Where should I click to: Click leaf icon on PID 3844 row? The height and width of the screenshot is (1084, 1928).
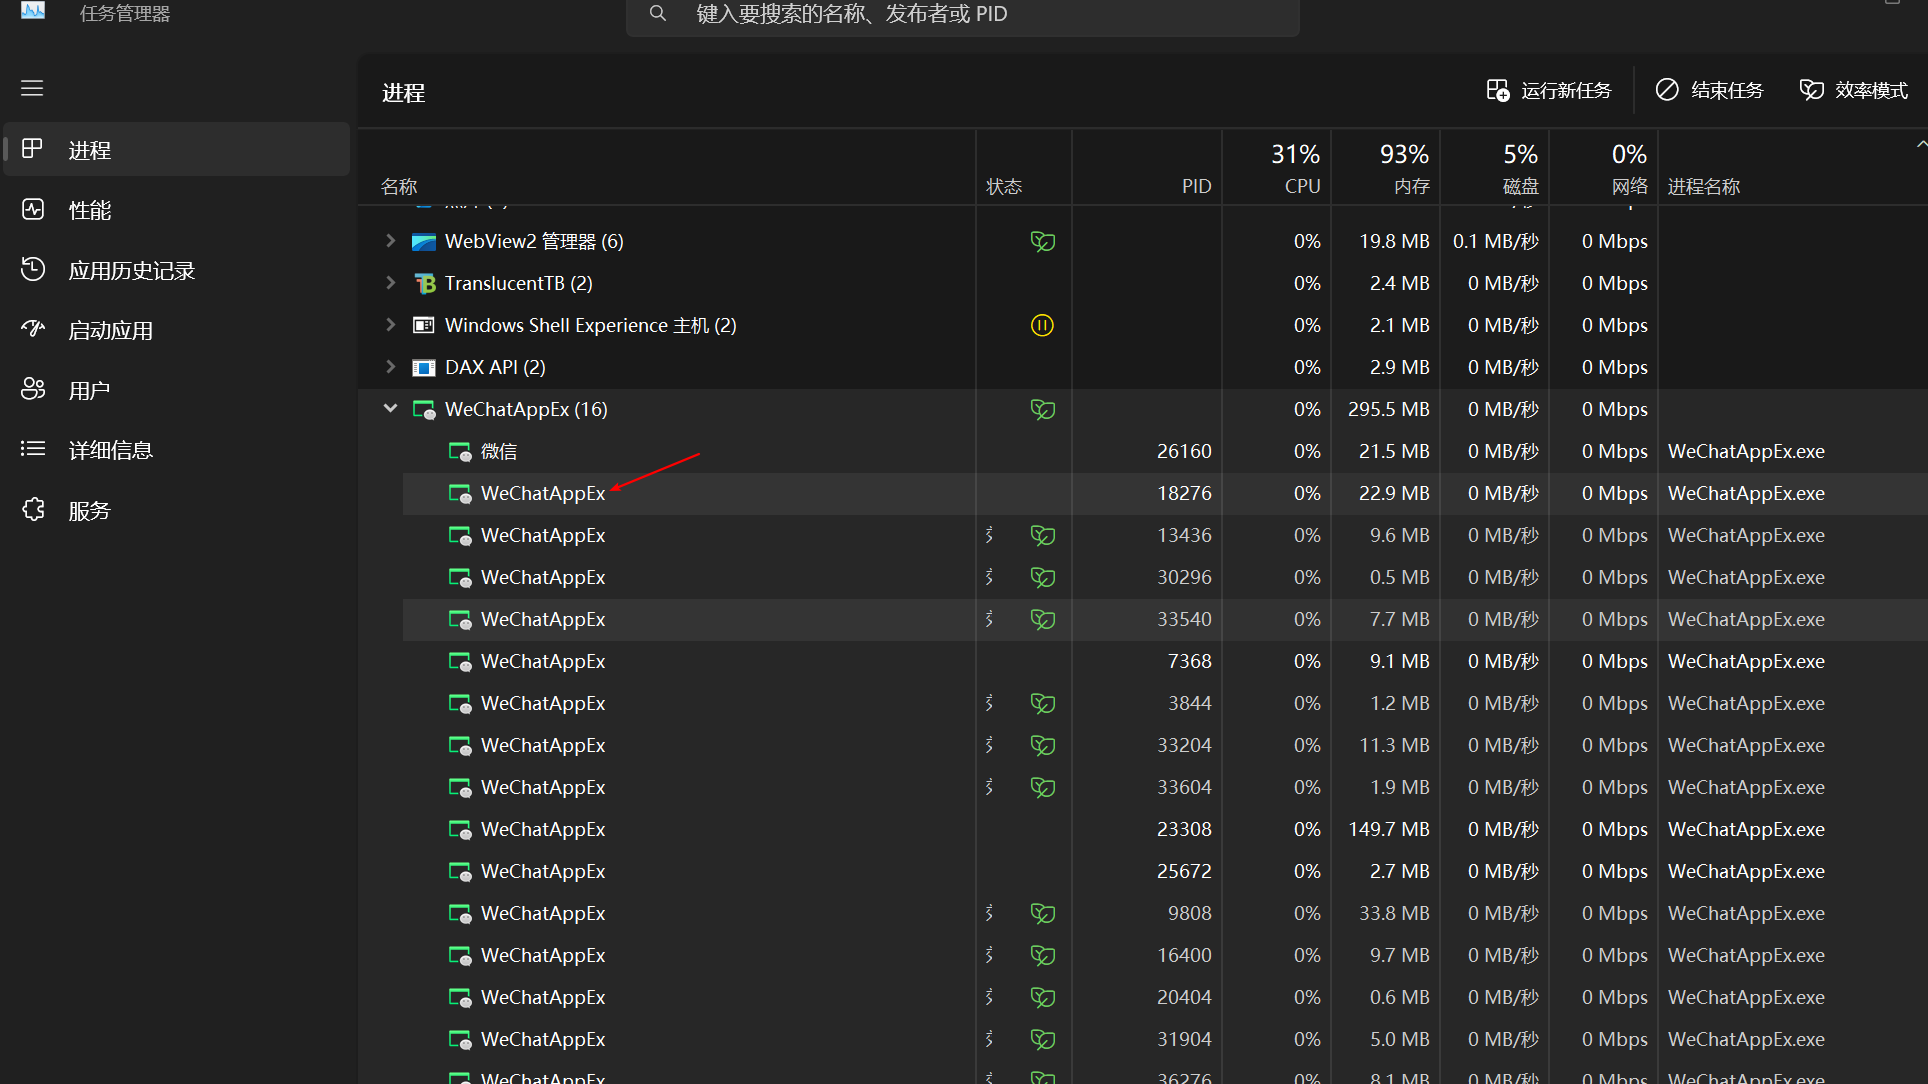[1043, 703]
